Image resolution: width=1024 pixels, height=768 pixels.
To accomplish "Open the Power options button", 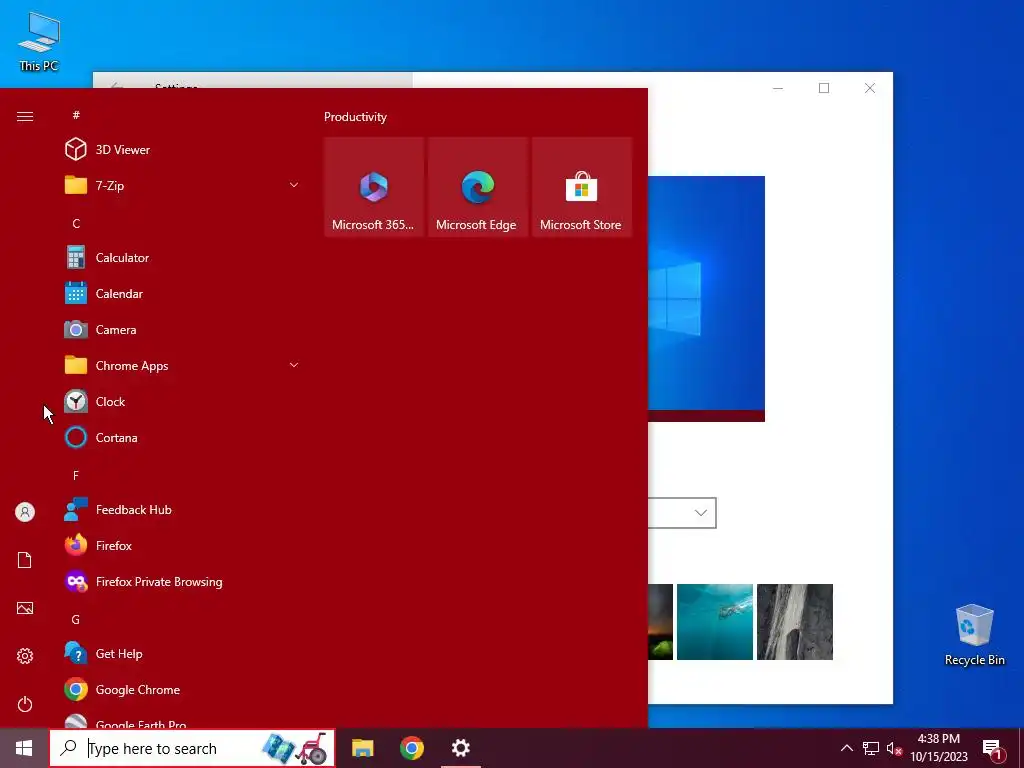I will pyautogui.click(x=25, y=704).
